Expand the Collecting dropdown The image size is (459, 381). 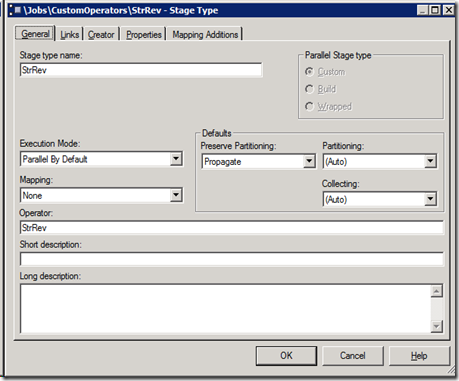tap(430, 199)
